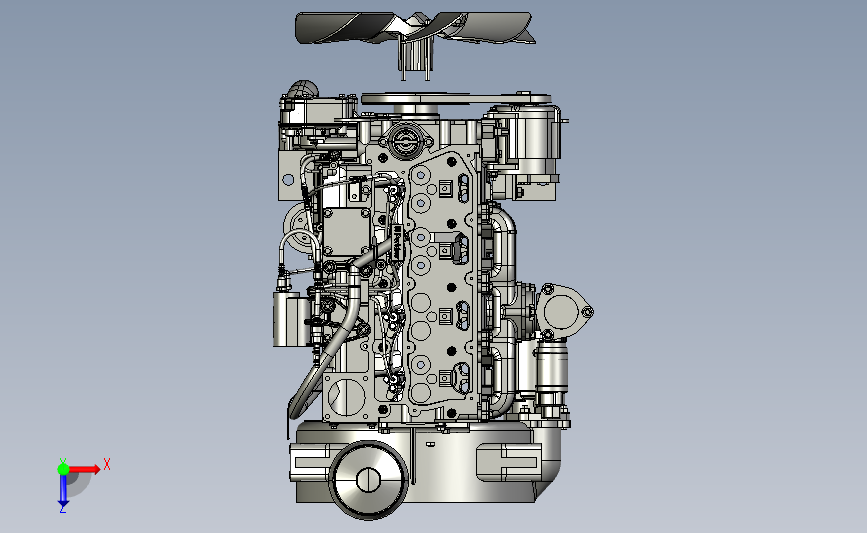Select the cylindrical filter canister on the left side

pos(290,320)
